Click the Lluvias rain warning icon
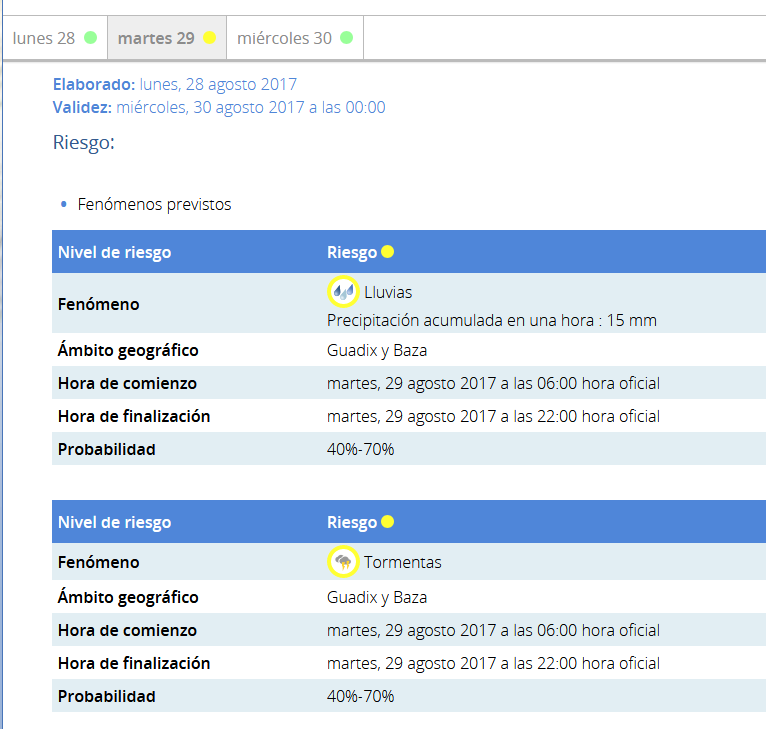The image size is (766, 729). click(x=343, y=292)
